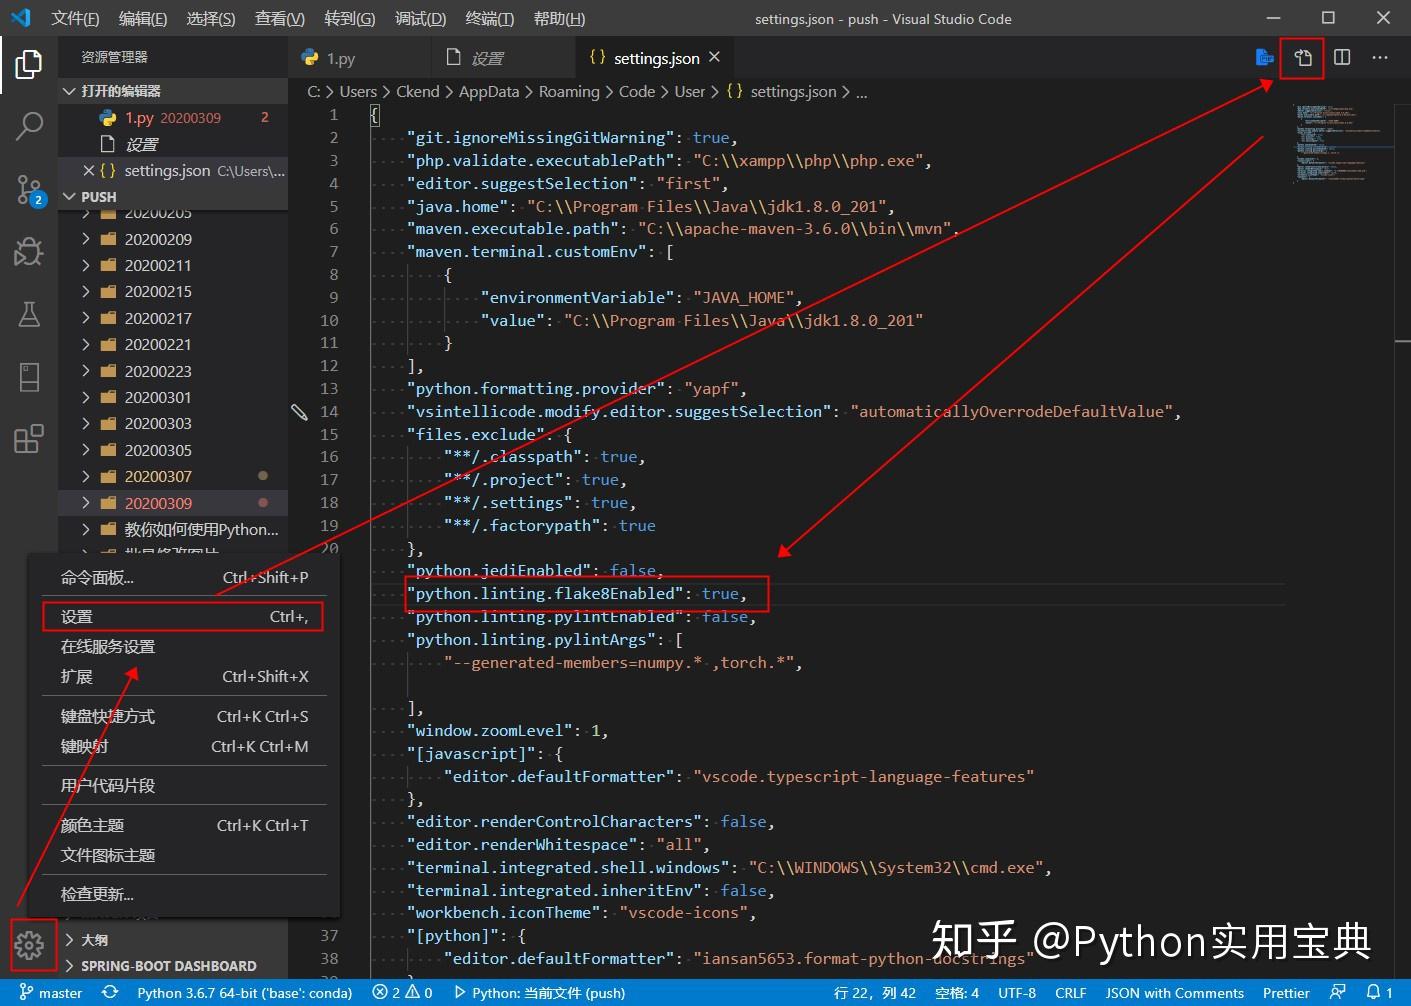Open the Source Control view
Viewport: 1411px width, 1006px height.
[29, 189]
